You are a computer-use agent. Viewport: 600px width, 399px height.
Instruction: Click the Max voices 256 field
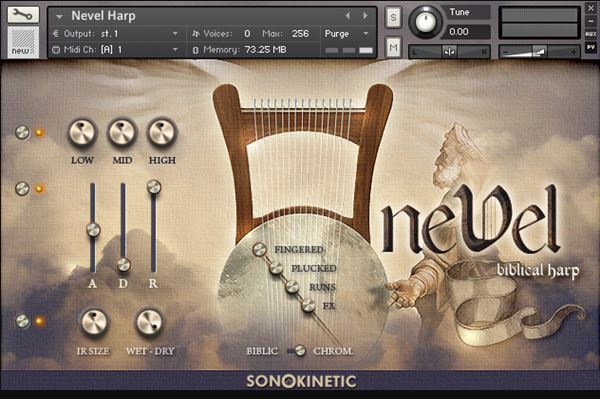[x=300, y=34]
